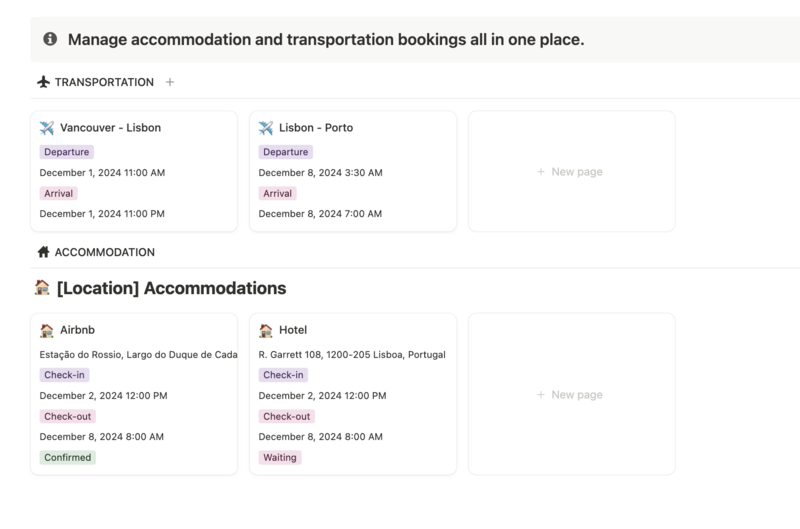
Task: Open the [Location] Accommodations database title
Action: 171,288
